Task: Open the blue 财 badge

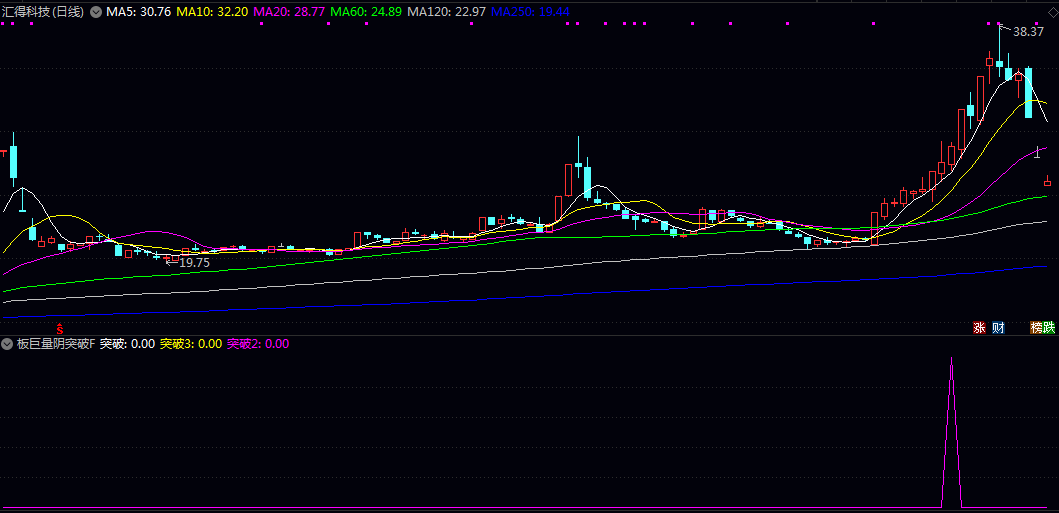Action: coord(998,327)
